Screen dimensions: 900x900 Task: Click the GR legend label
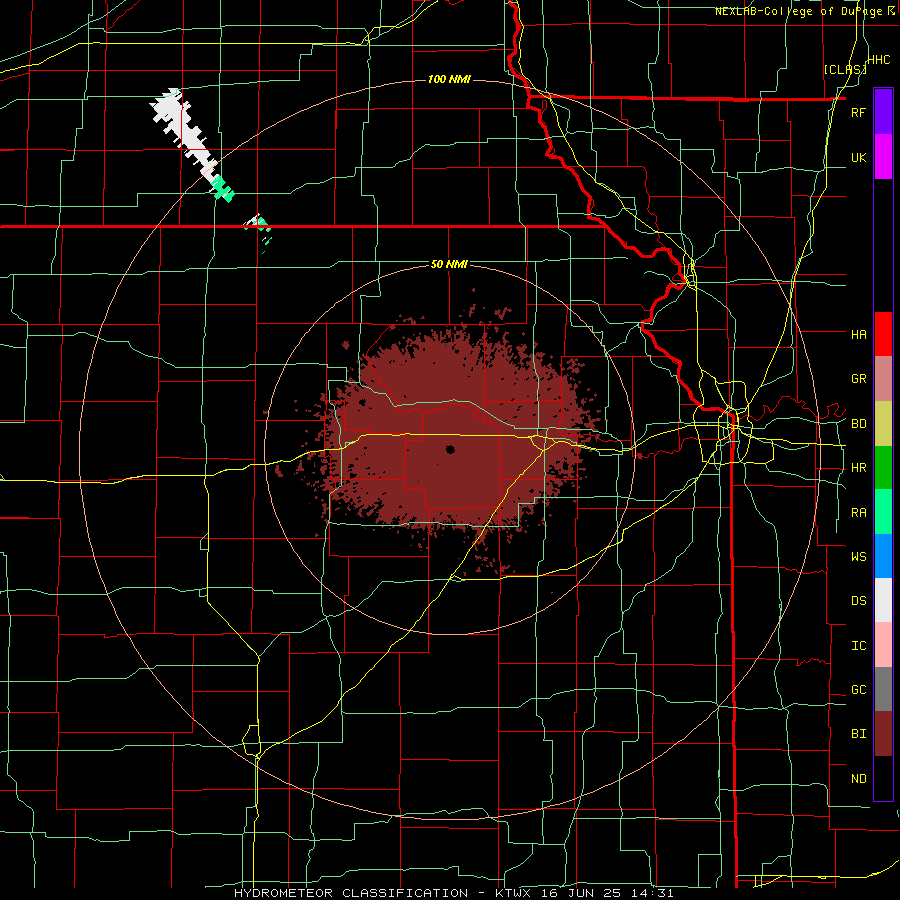858,379
